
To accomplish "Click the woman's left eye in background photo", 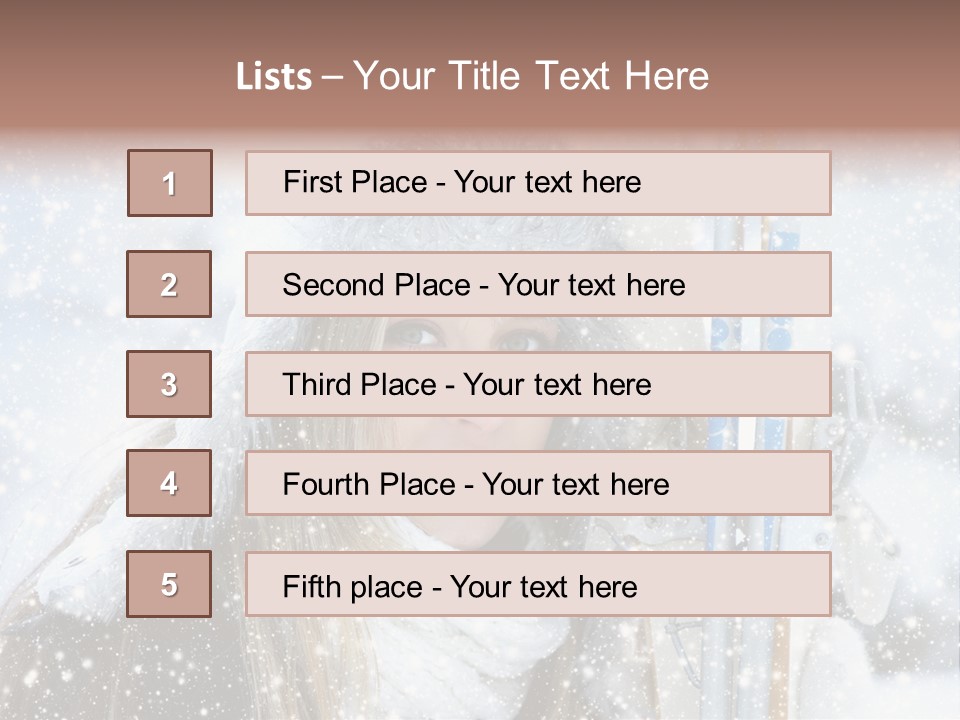I will (422, 334).
